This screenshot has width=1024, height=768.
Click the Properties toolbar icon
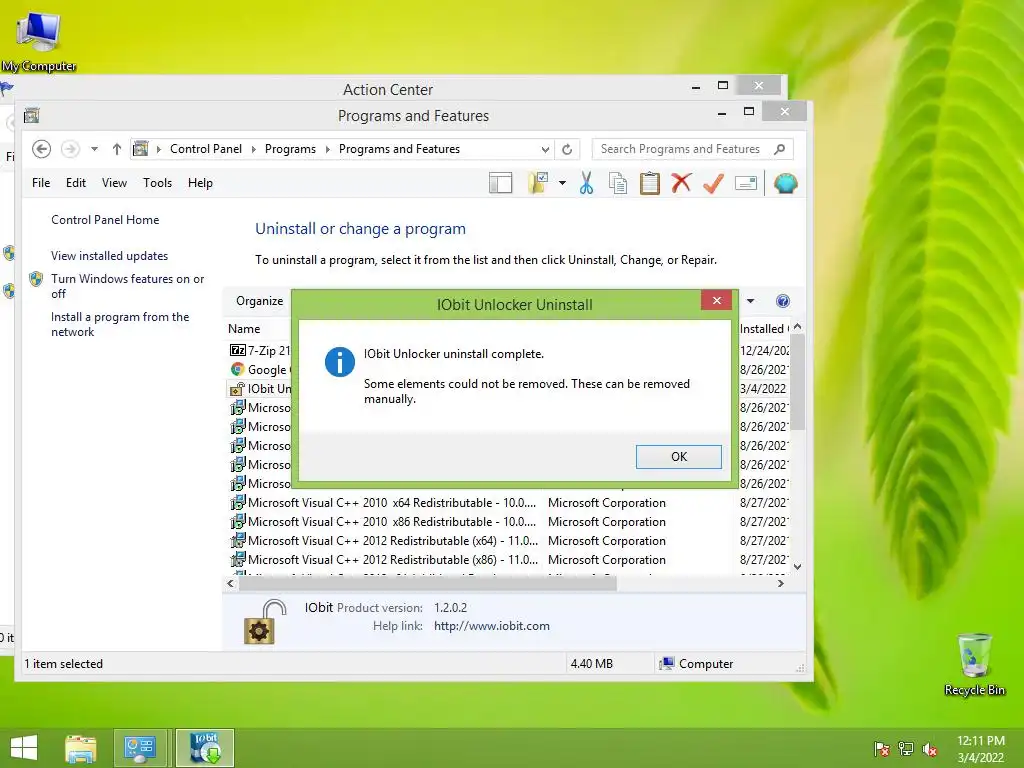tap(746, 184)
